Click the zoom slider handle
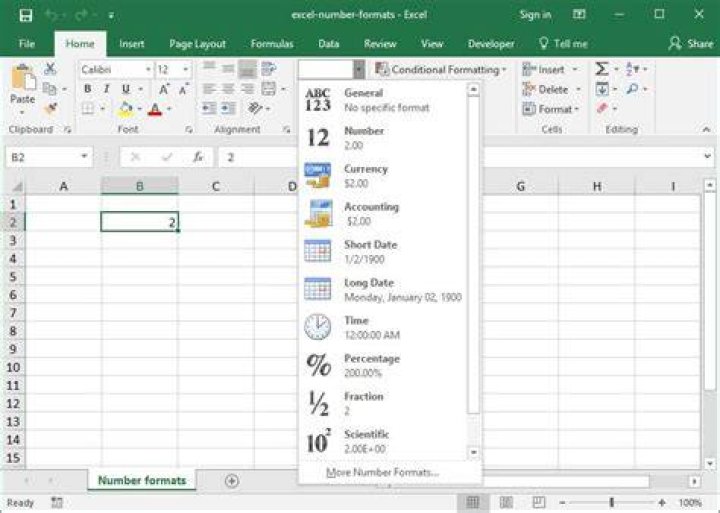 tap(611, 502)
